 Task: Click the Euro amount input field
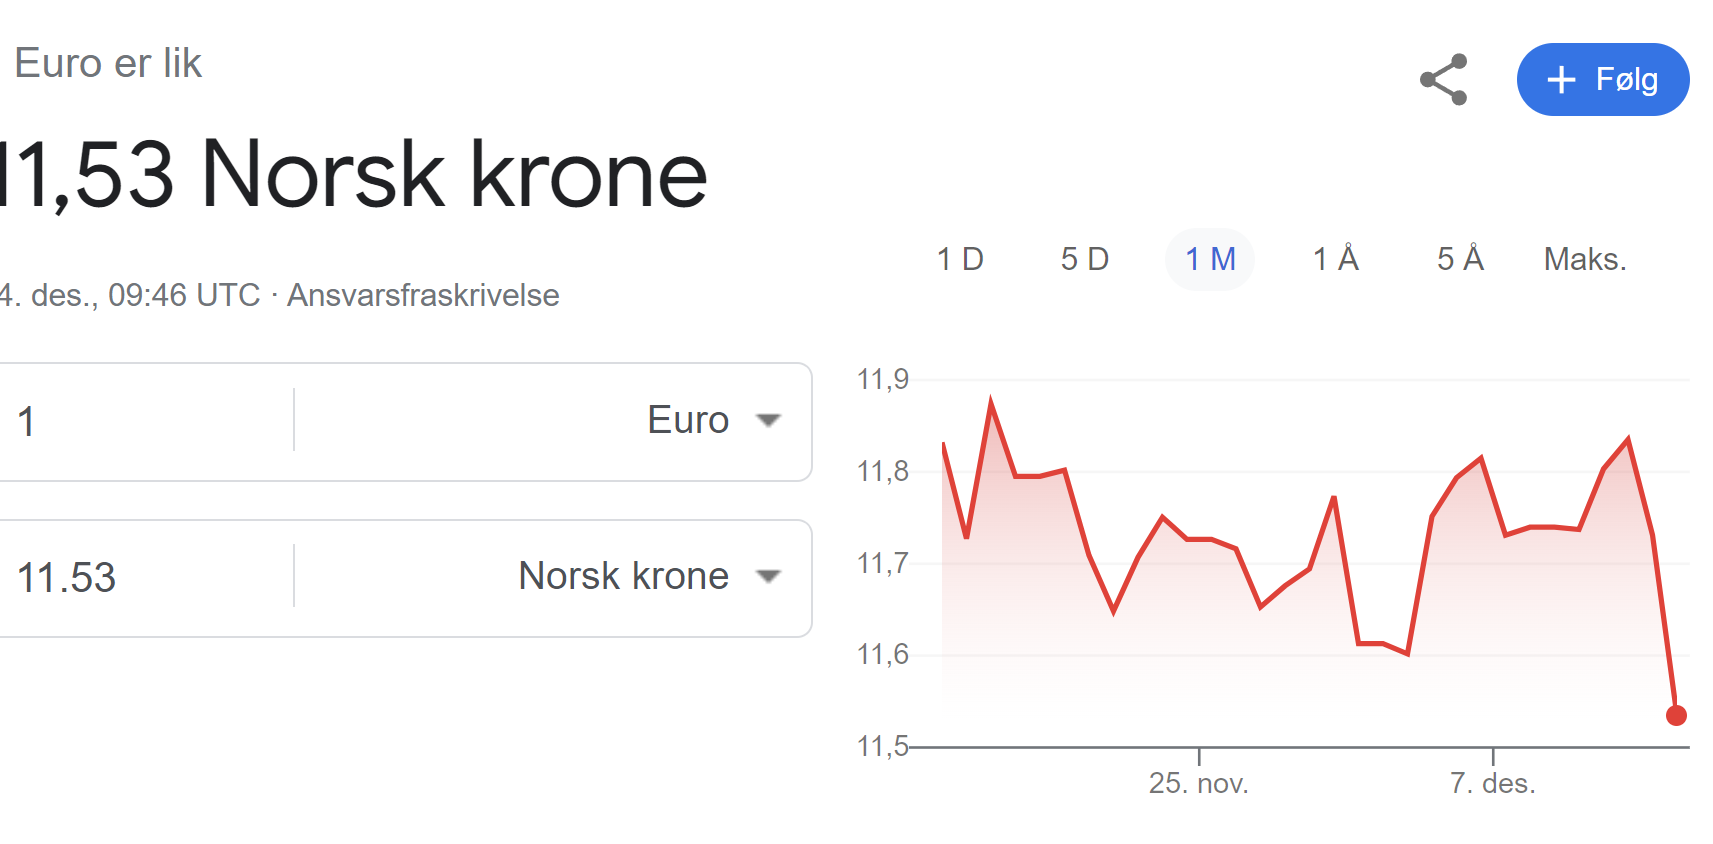146,421
